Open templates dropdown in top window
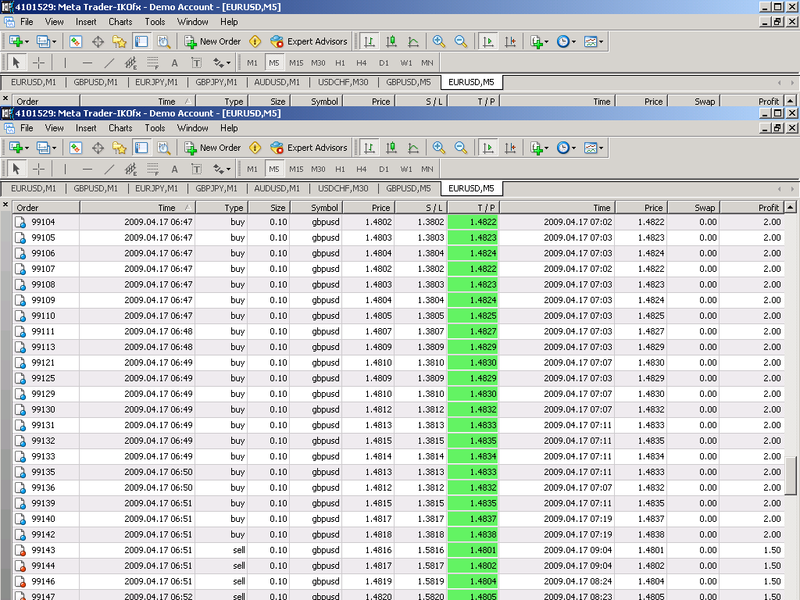This screenshot has height=600, width=800. (593, 42)
